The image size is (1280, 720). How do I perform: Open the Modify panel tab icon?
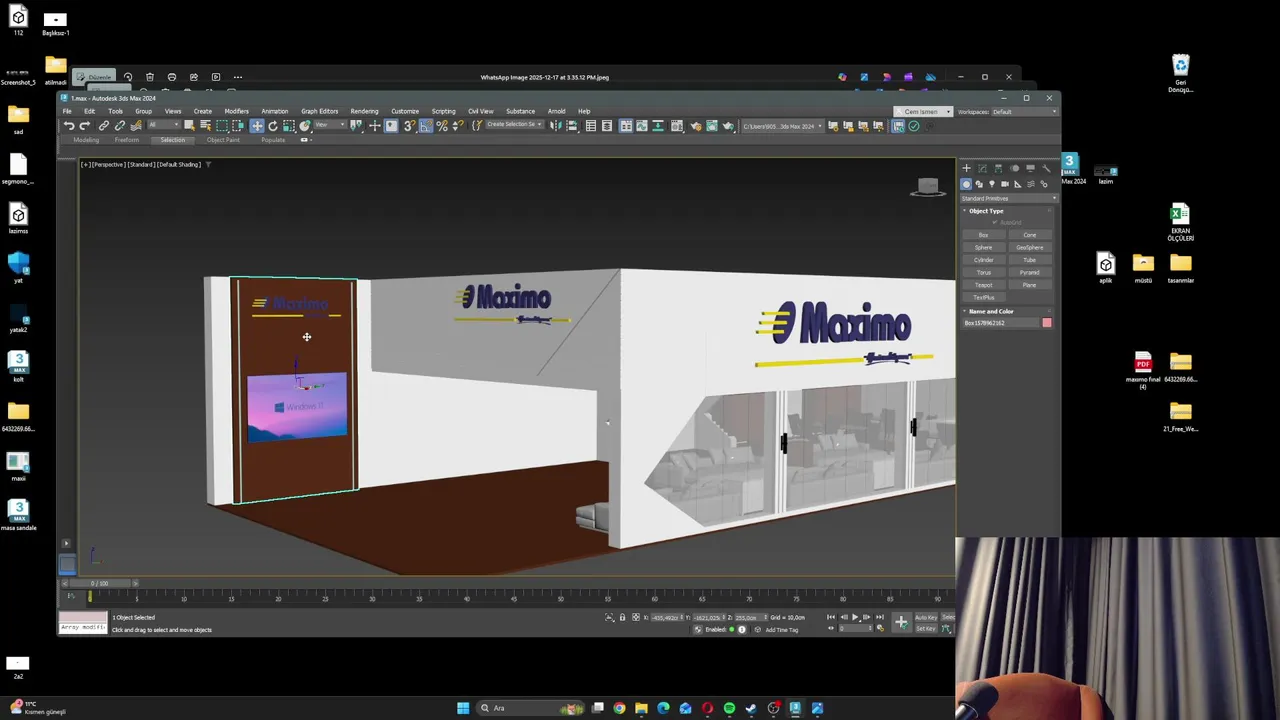tap(982, 168)
